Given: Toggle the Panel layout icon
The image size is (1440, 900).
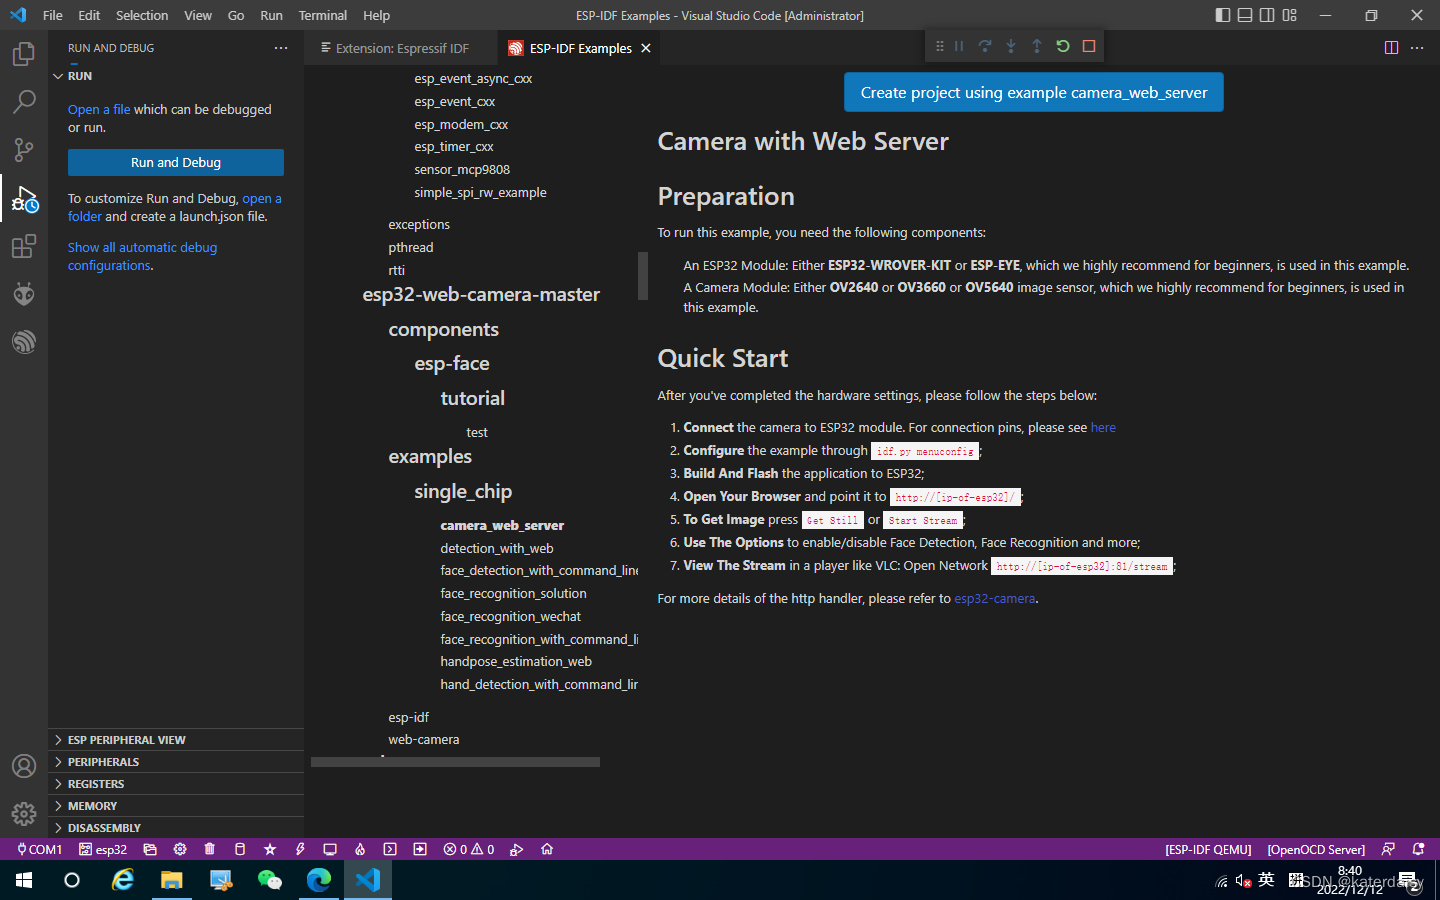Looking at the screenshot, I should click(x=1245, y=15).
